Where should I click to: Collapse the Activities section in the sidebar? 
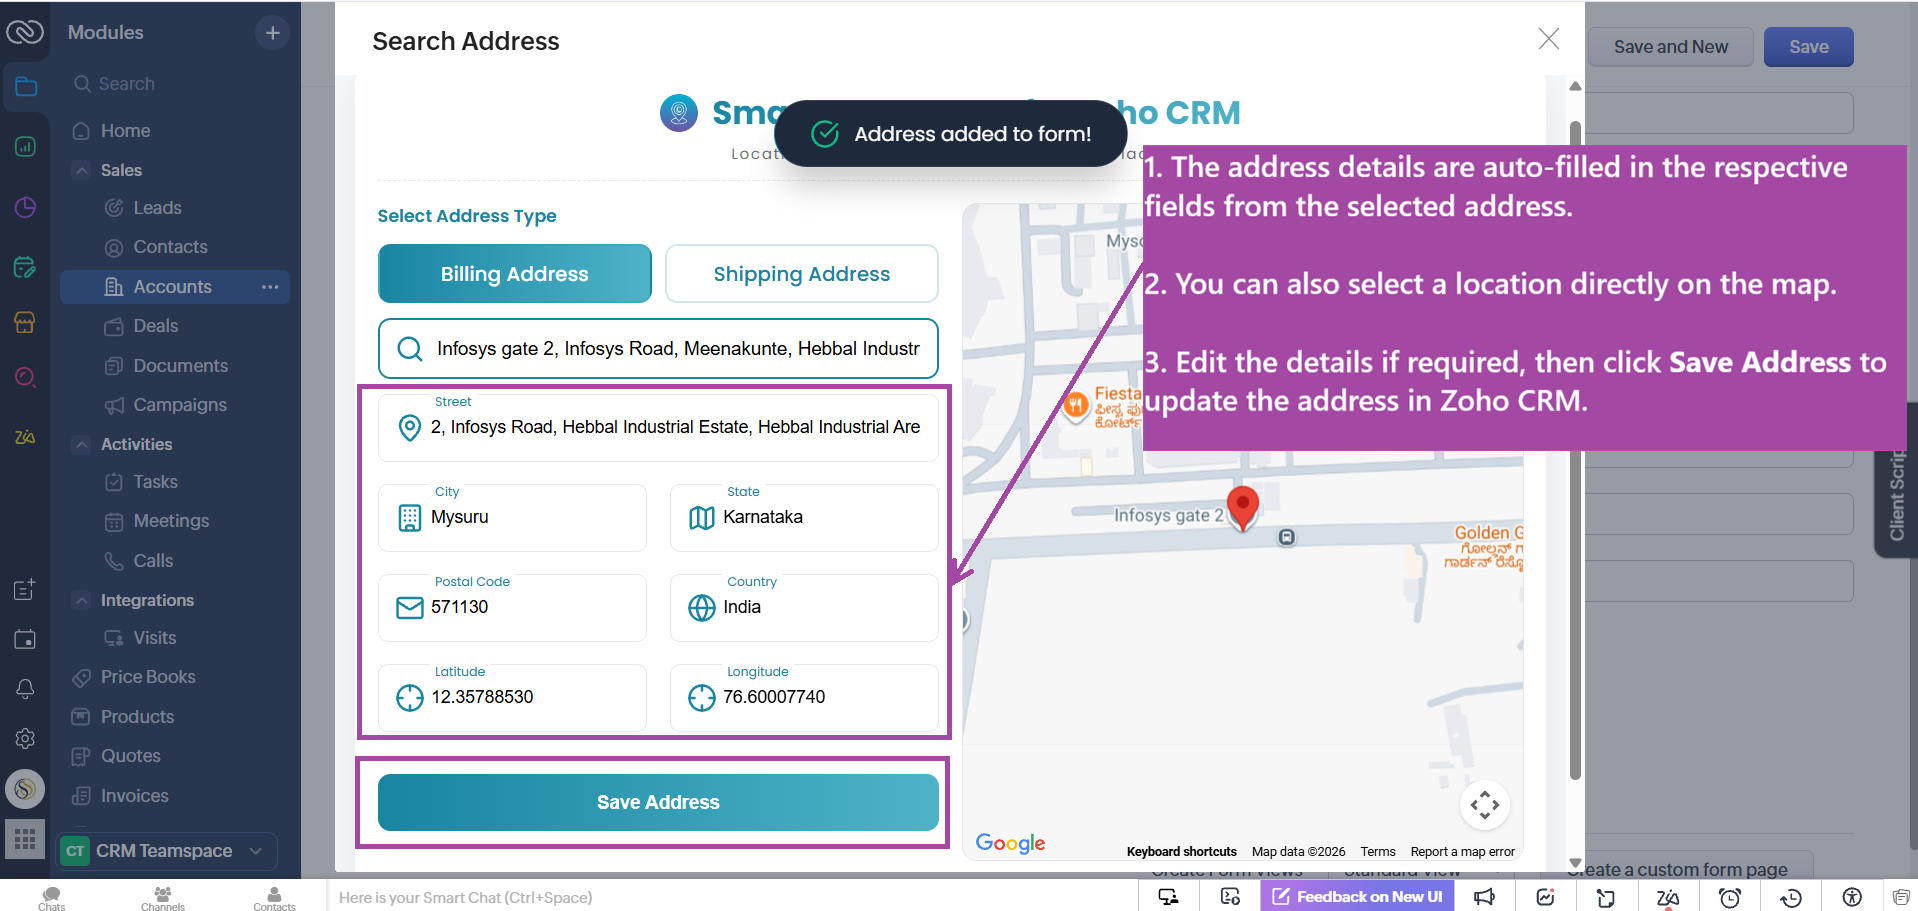82,444
